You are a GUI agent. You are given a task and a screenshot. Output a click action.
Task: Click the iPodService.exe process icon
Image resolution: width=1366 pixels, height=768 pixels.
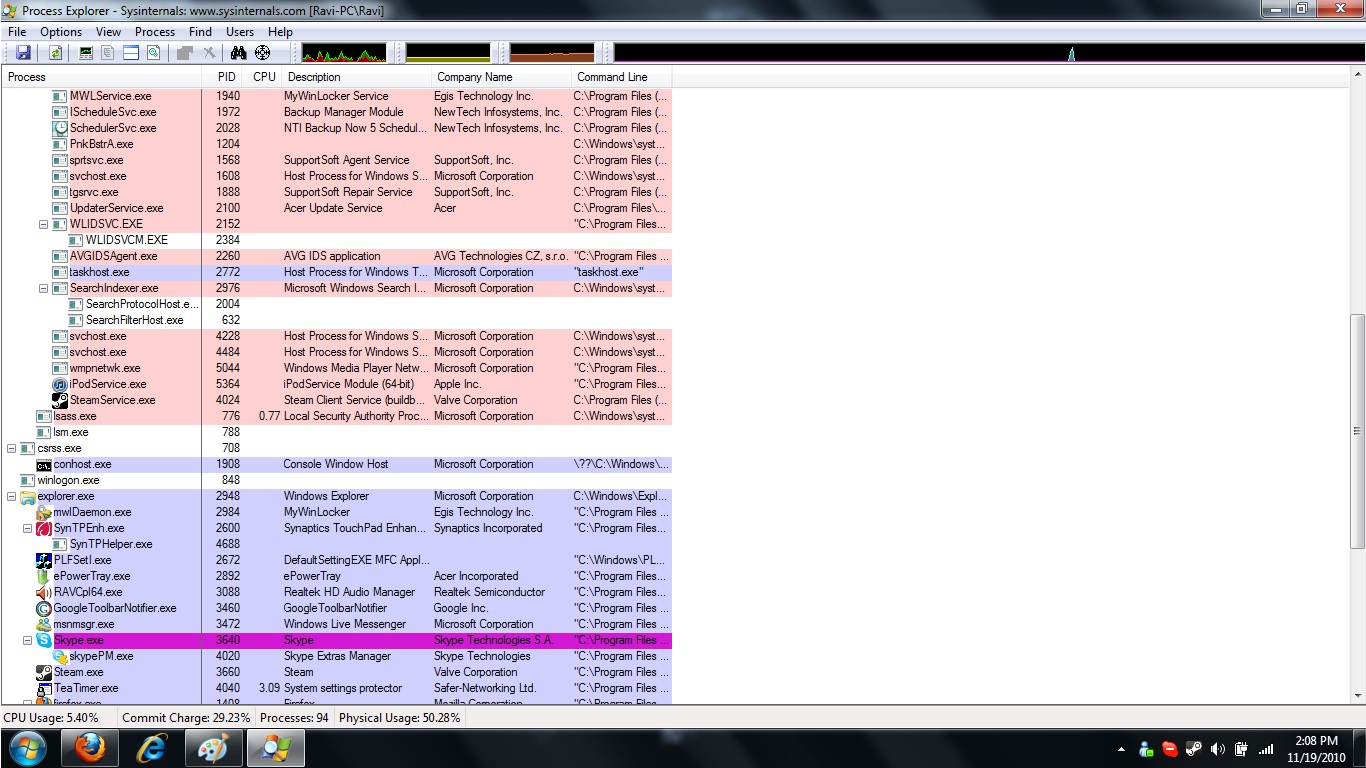[60, 384]
